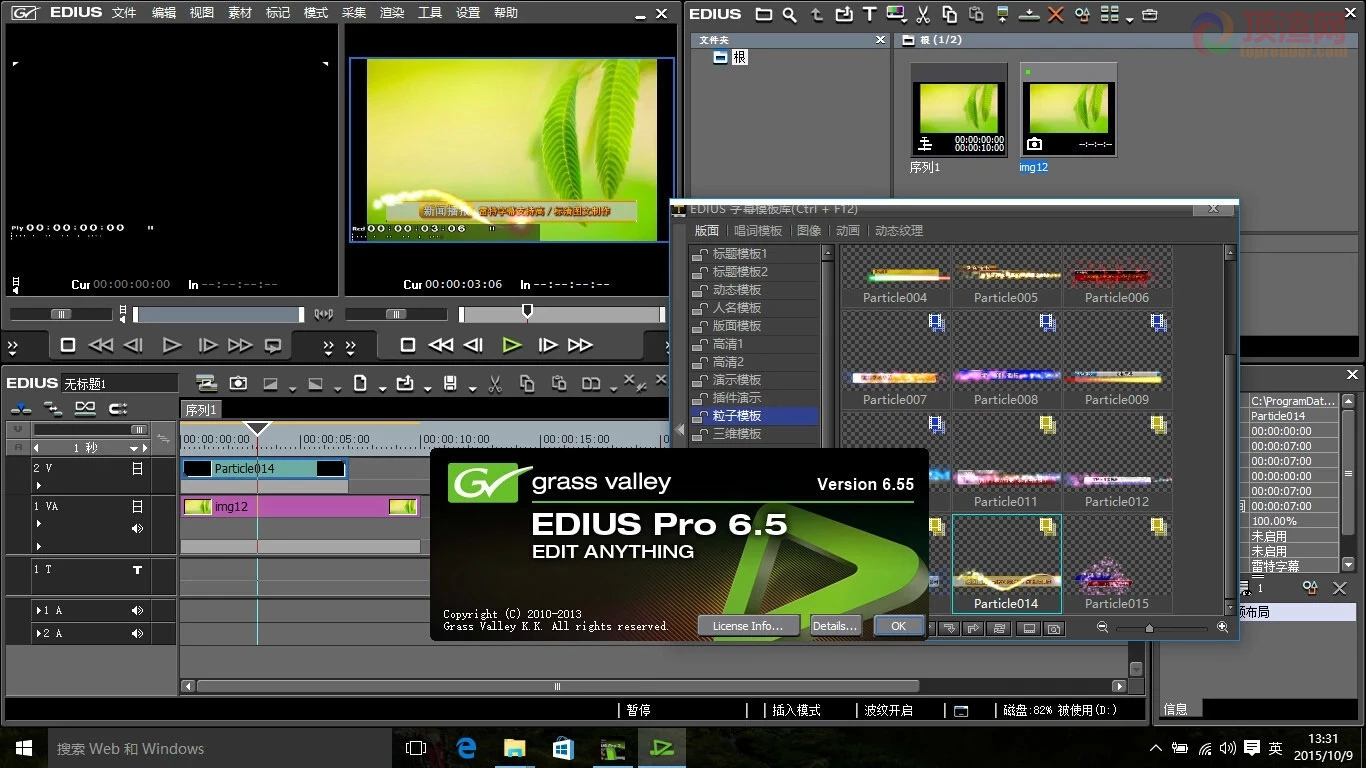Click the search magnifier in bin toolbar
Screen dimensions: 1366x768
pos(790,14)
